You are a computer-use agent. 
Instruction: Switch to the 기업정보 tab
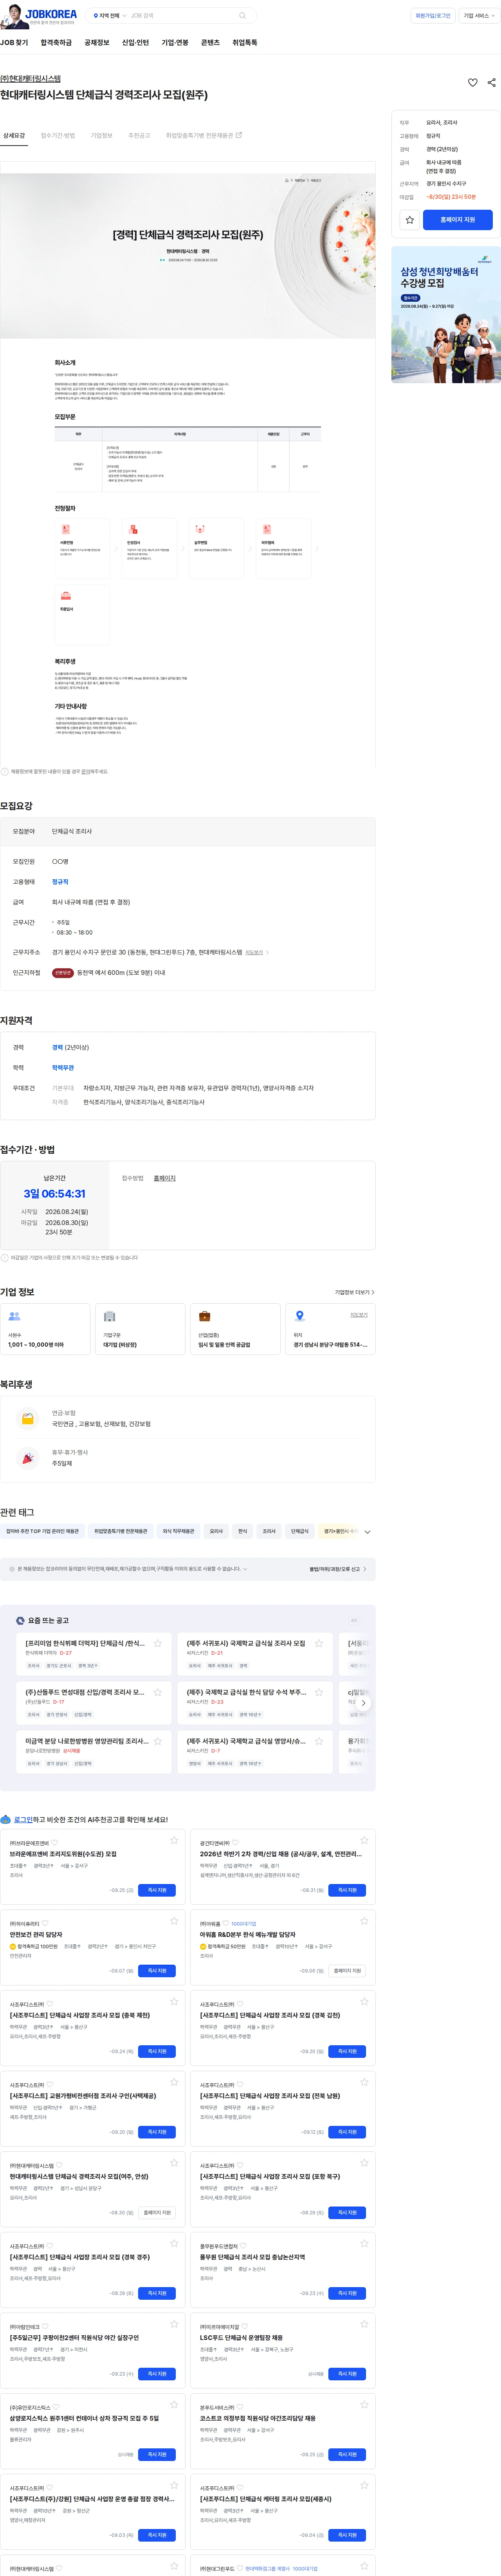(102, 136)
